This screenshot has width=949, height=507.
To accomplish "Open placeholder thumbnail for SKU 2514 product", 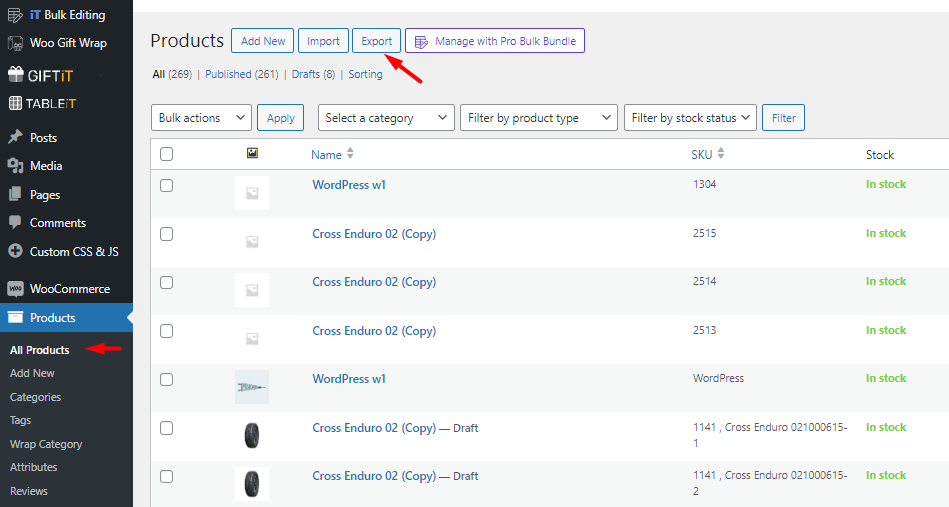I will (252, 290).
